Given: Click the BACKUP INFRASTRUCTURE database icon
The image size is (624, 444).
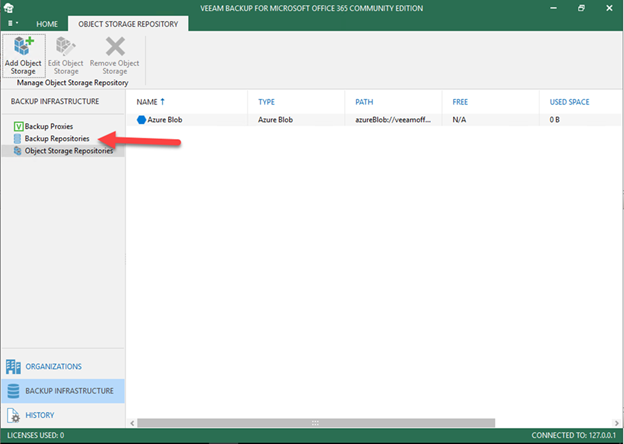Looking at the screenshot, I should (13, 391).
